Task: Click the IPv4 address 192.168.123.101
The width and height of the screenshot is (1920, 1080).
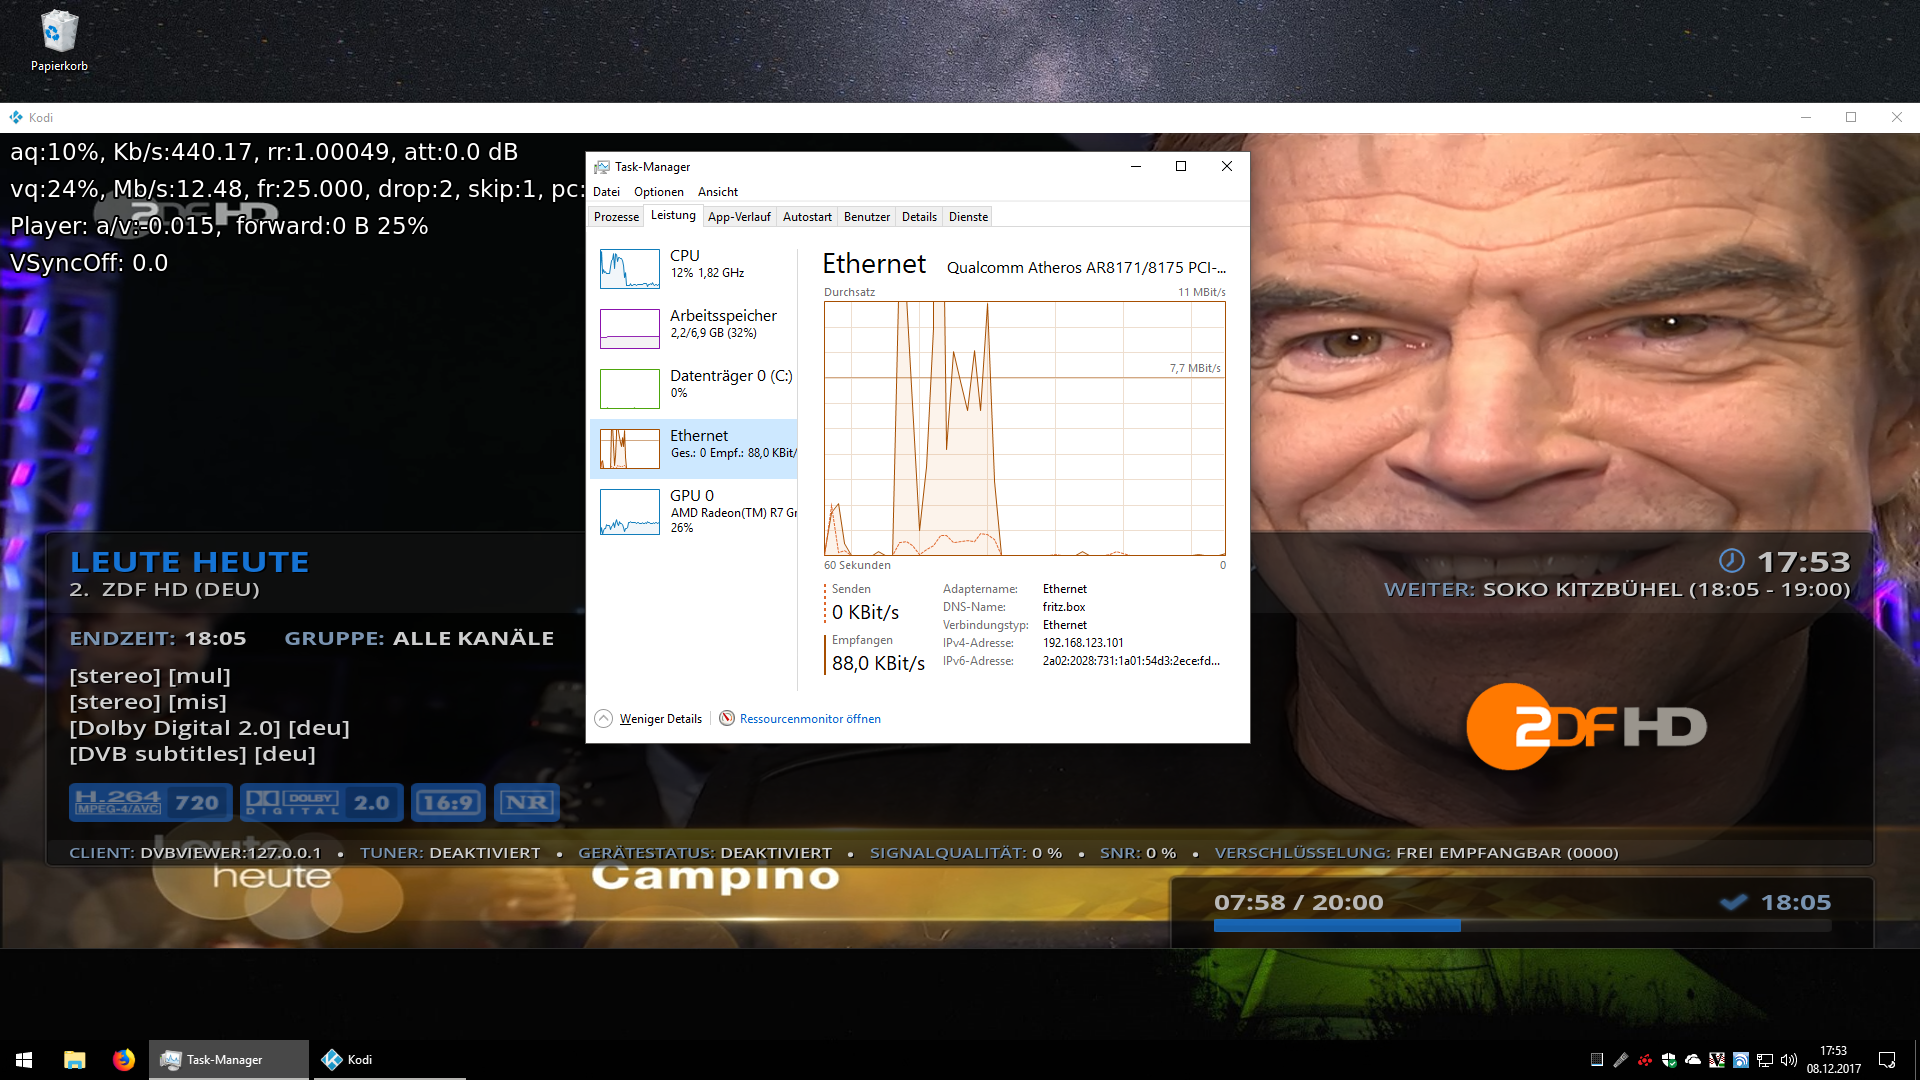Action: (1083, 642)
